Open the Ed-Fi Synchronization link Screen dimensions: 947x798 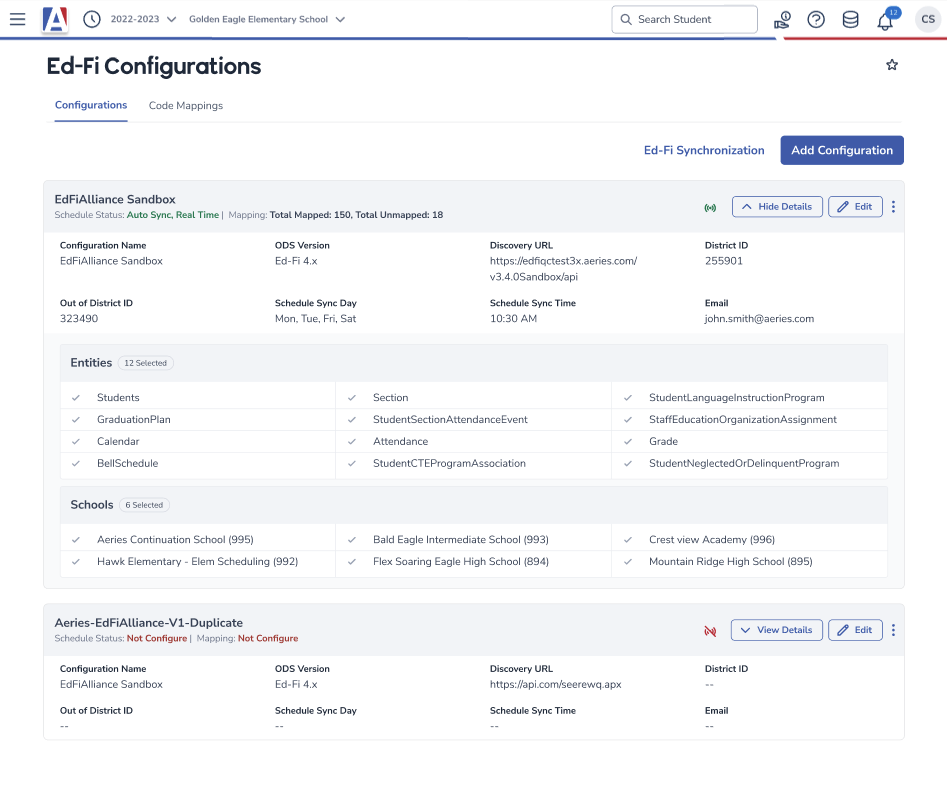pyautogui.click(x=704, y=150)
